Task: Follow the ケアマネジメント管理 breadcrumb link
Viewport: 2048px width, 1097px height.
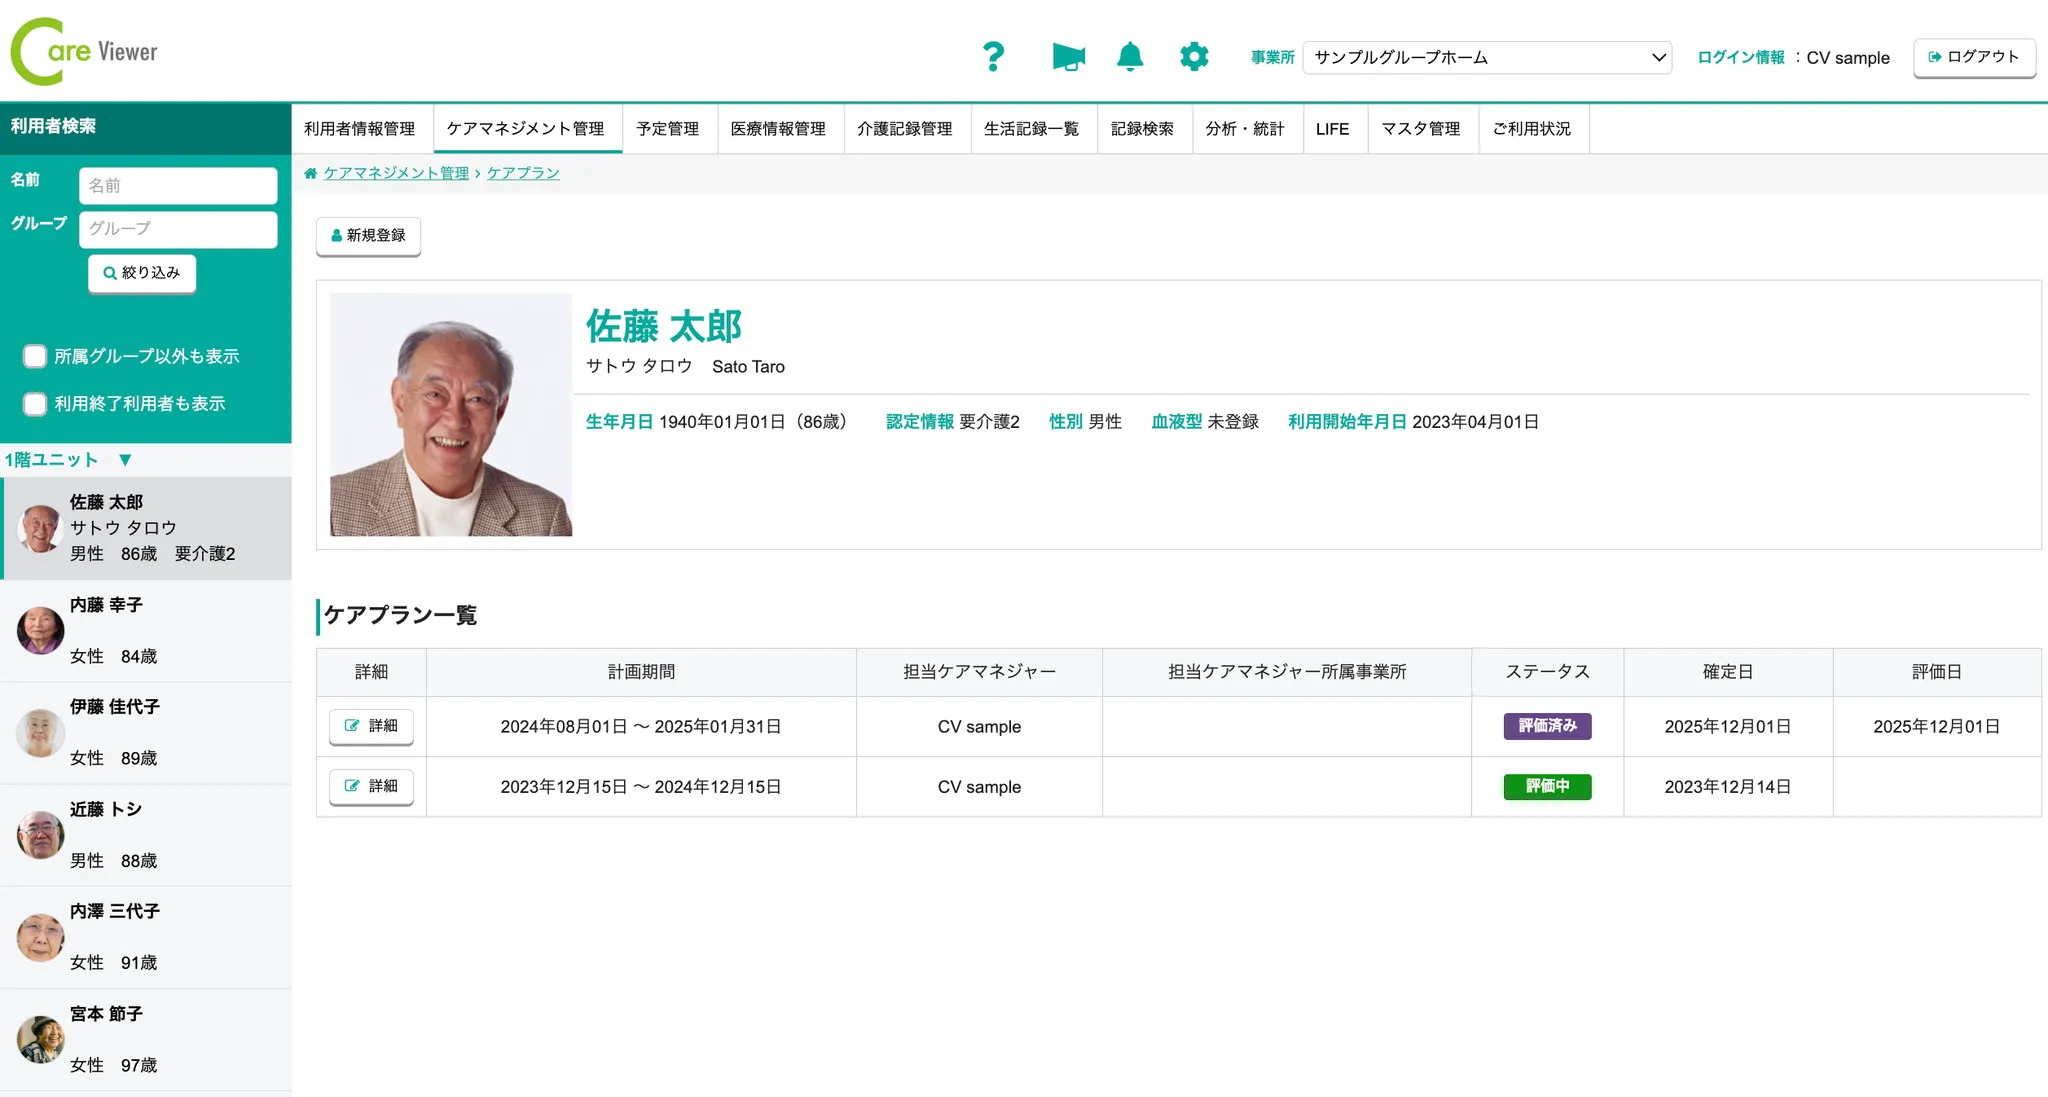Action: tap(396, 173)
